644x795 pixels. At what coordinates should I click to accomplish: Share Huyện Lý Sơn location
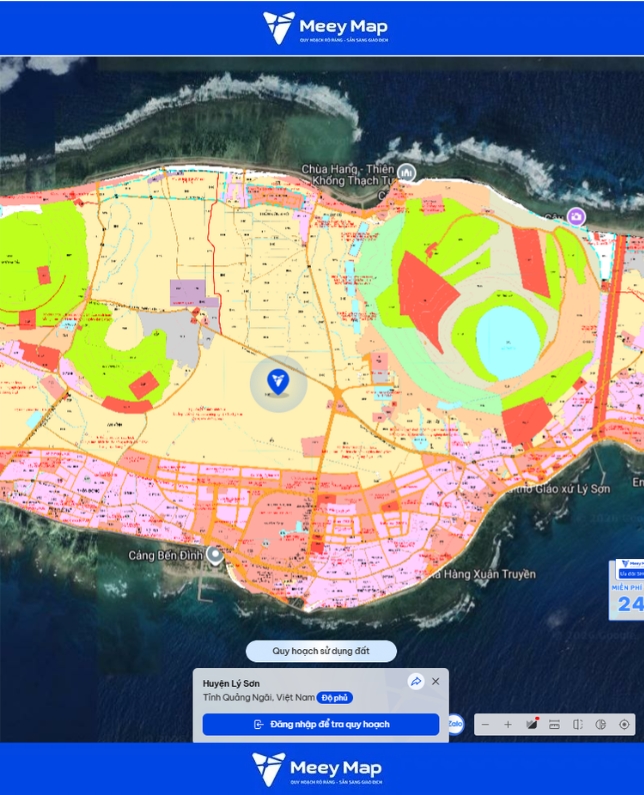(x=416, y=681)
